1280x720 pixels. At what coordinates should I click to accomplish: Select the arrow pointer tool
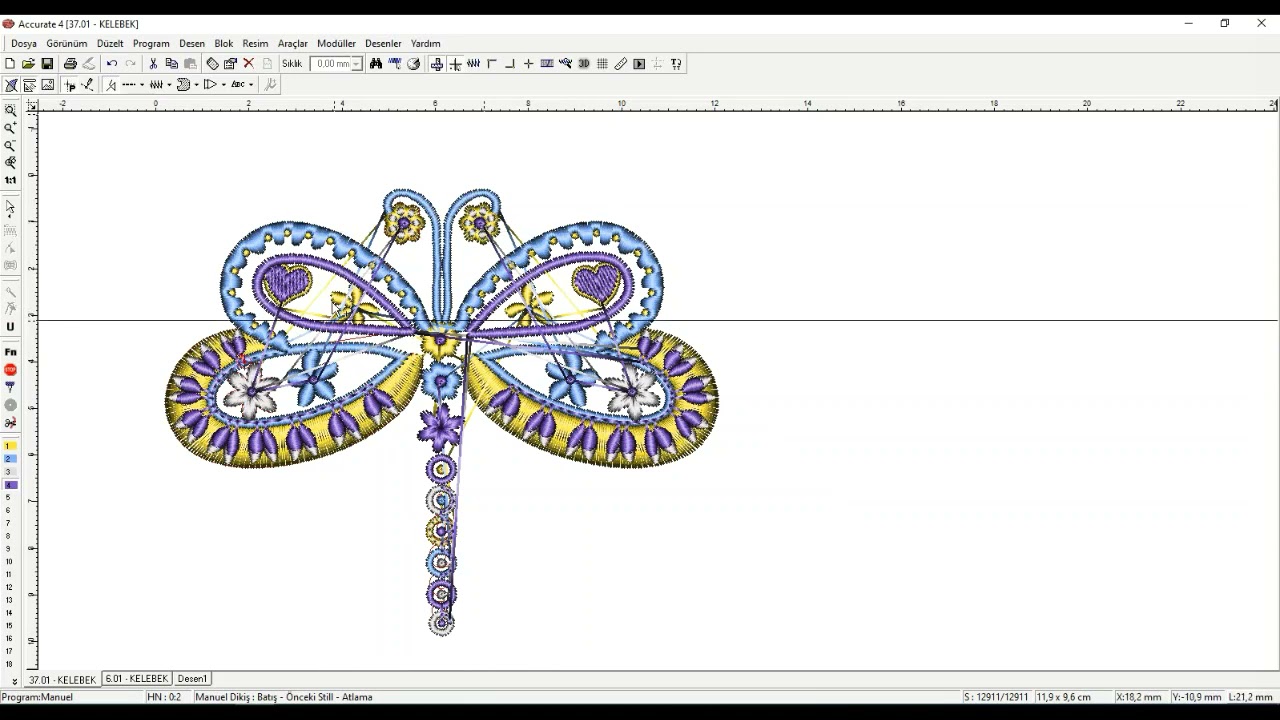pos(11,208)
